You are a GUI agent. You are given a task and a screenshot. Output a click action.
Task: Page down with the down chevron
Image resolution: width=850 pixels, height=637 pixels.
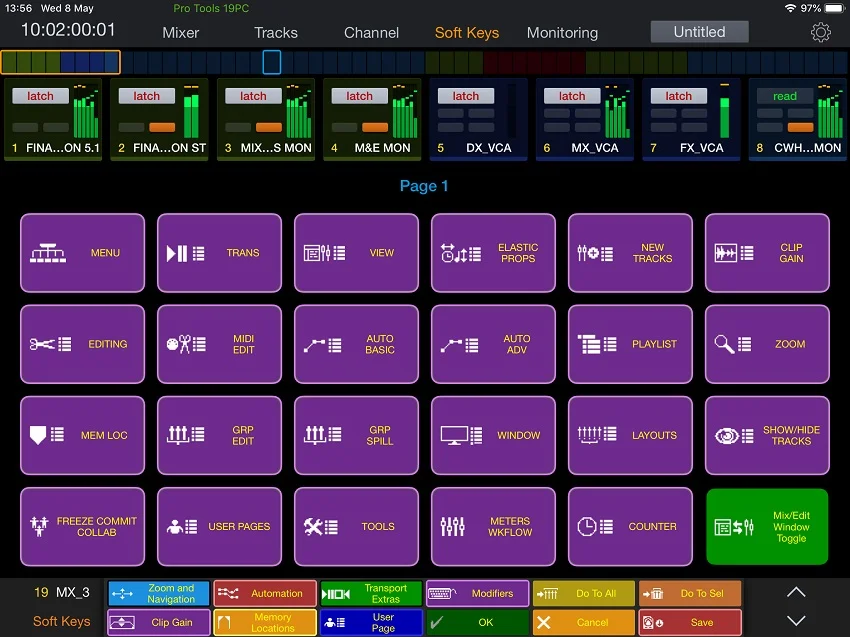pos(796,621)
